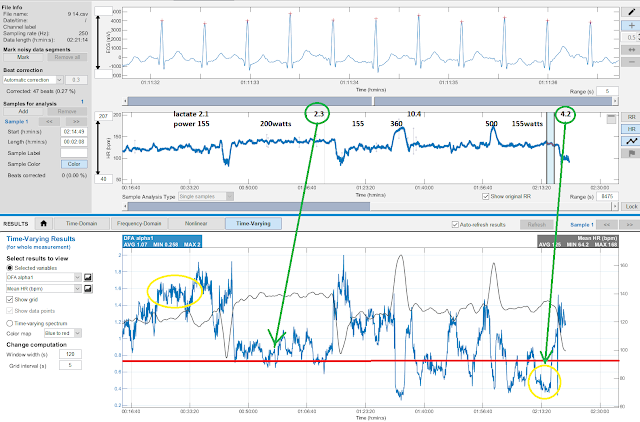Click the beat correction threshold 0.3 field
The image size is (640, 422).
click(76, 80)
